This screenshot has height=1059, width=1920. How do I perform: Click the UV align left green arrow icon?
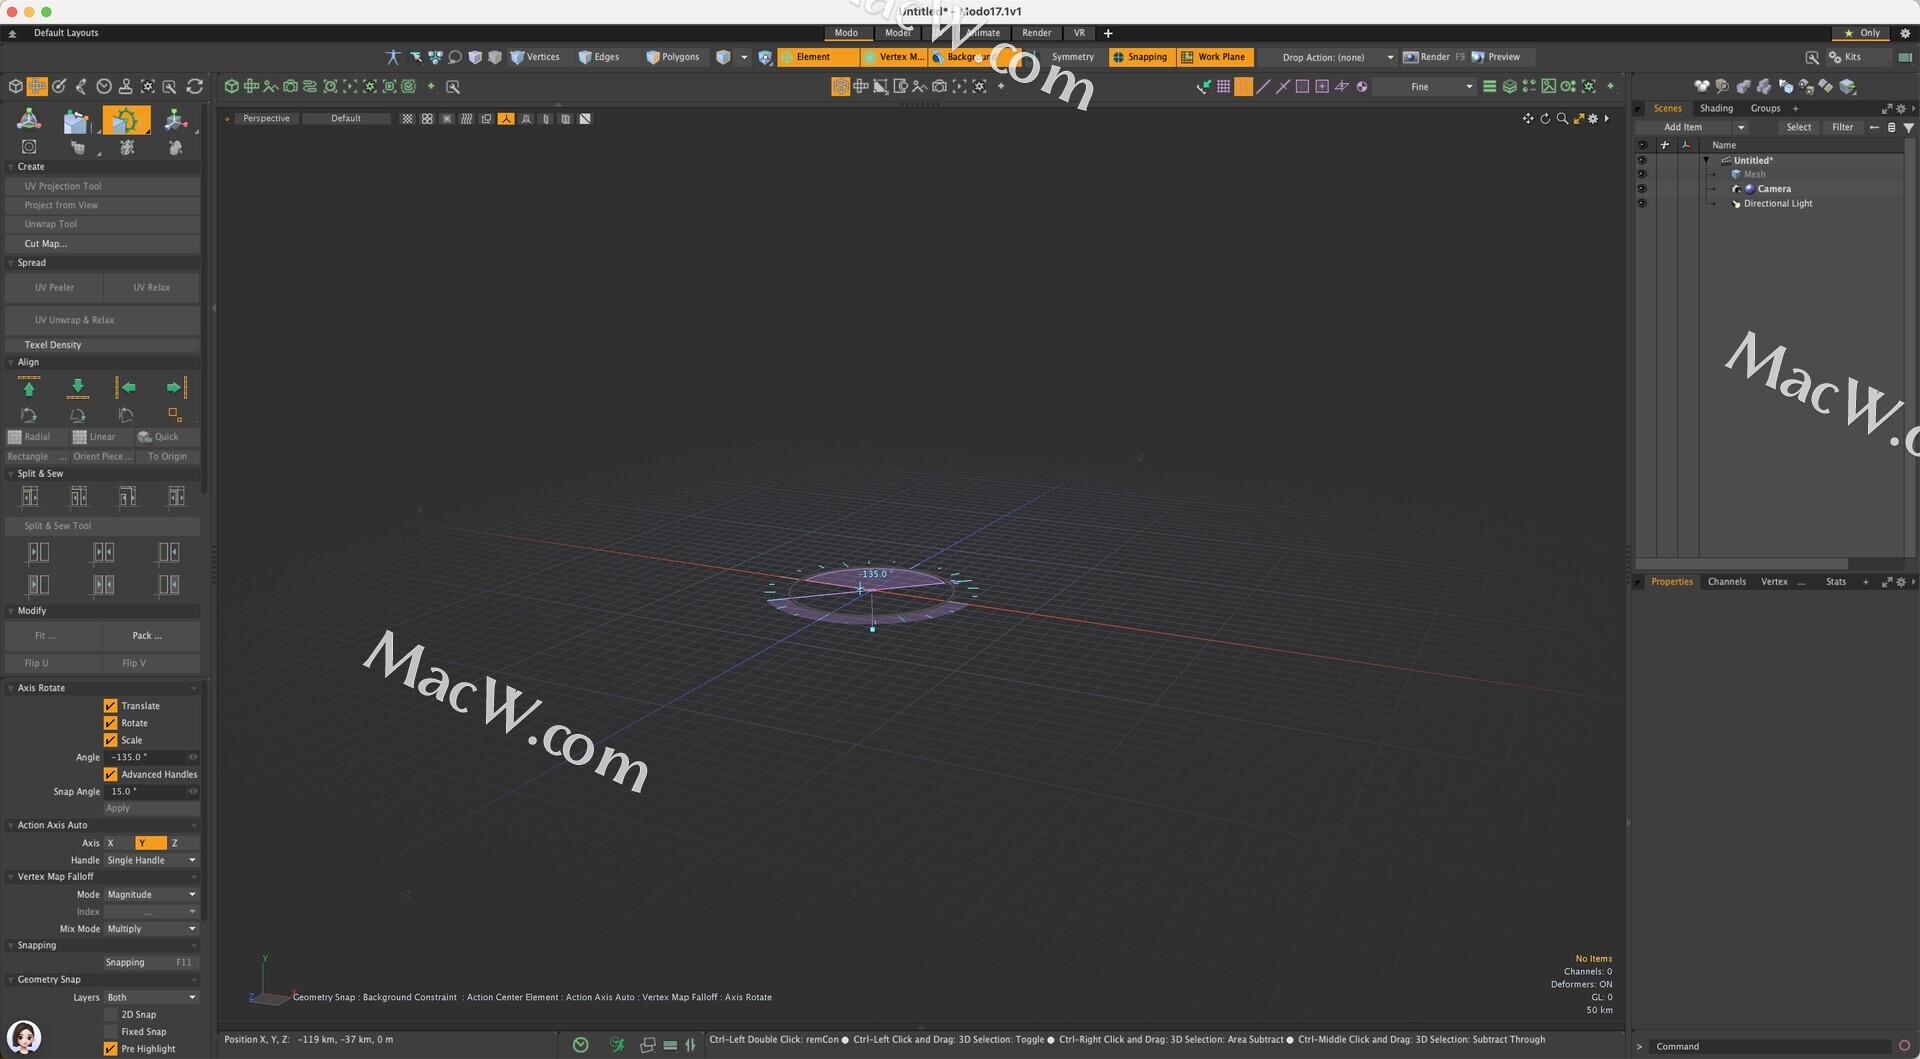tap(126, 387)
